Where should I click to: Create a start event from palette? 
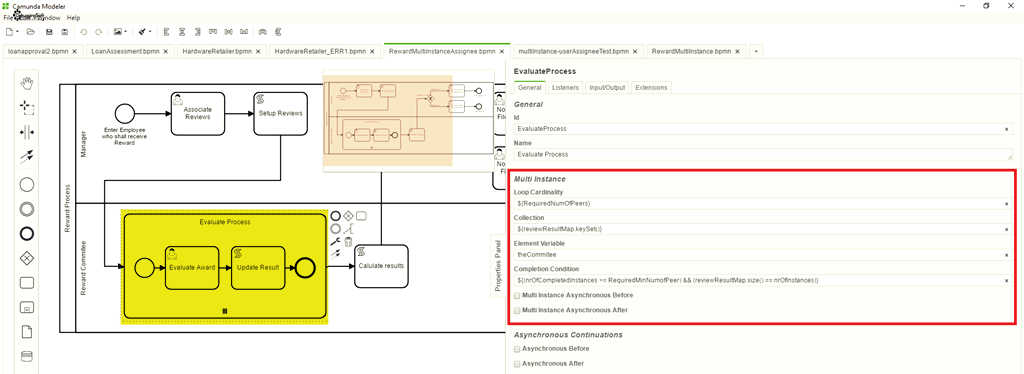[x=27, y=185]
